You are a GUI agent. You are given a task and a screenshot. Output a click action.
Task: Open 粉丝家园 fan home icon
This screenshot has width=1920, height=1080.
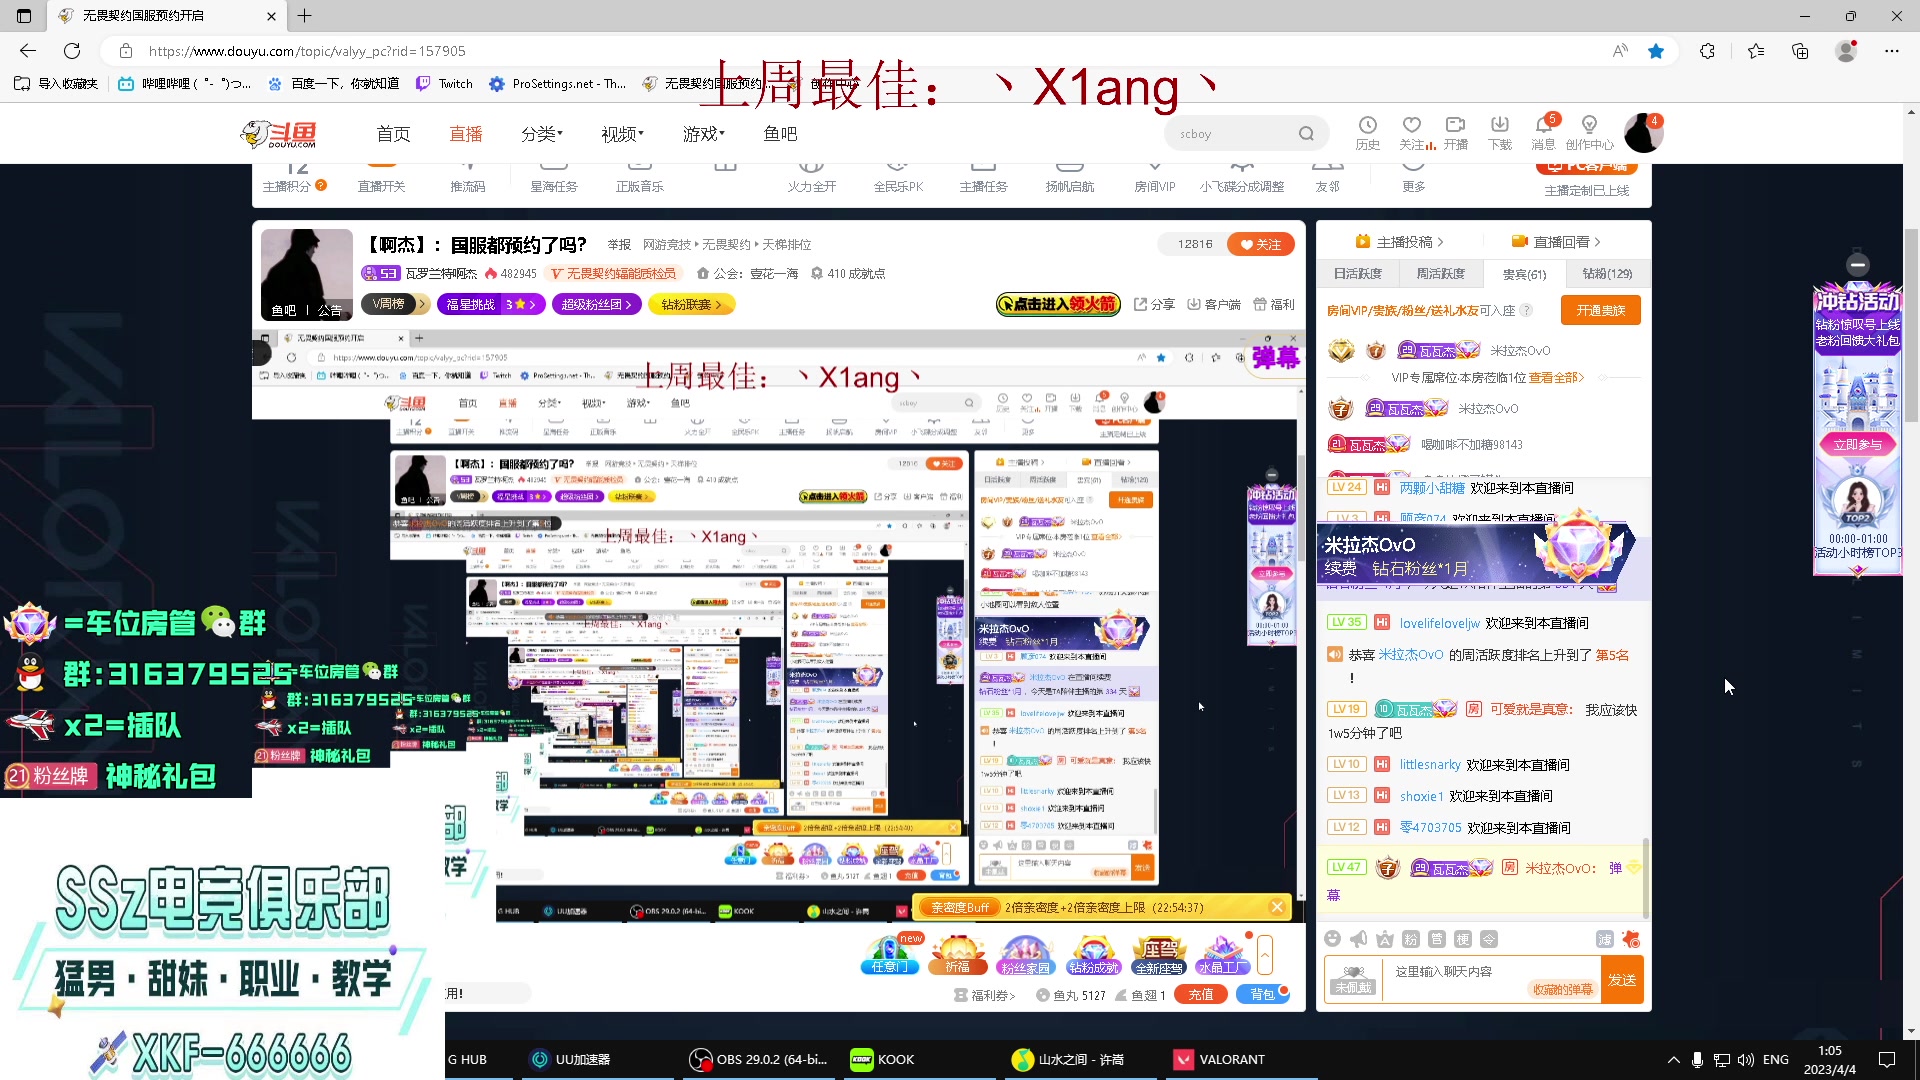point(1026,952)
